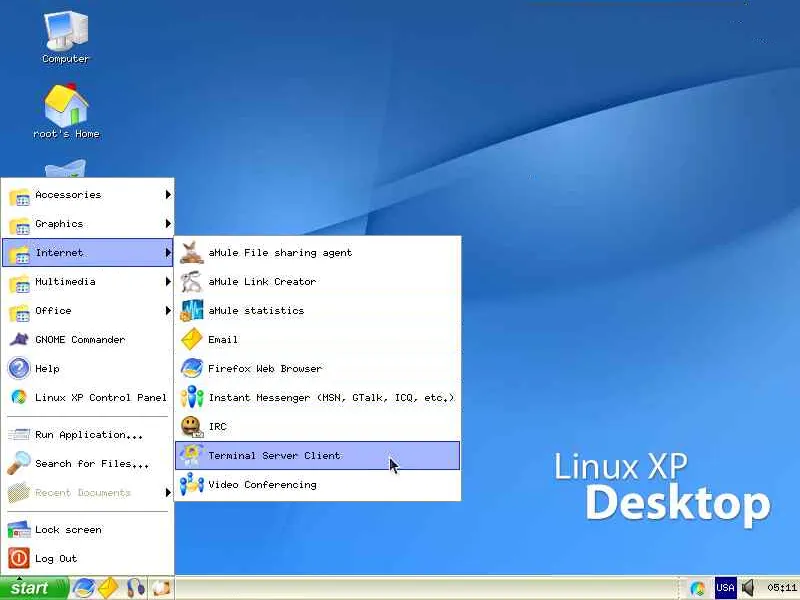
Task: Click the aMule Link Creator rabbit icon
Action: pos(192,282)
